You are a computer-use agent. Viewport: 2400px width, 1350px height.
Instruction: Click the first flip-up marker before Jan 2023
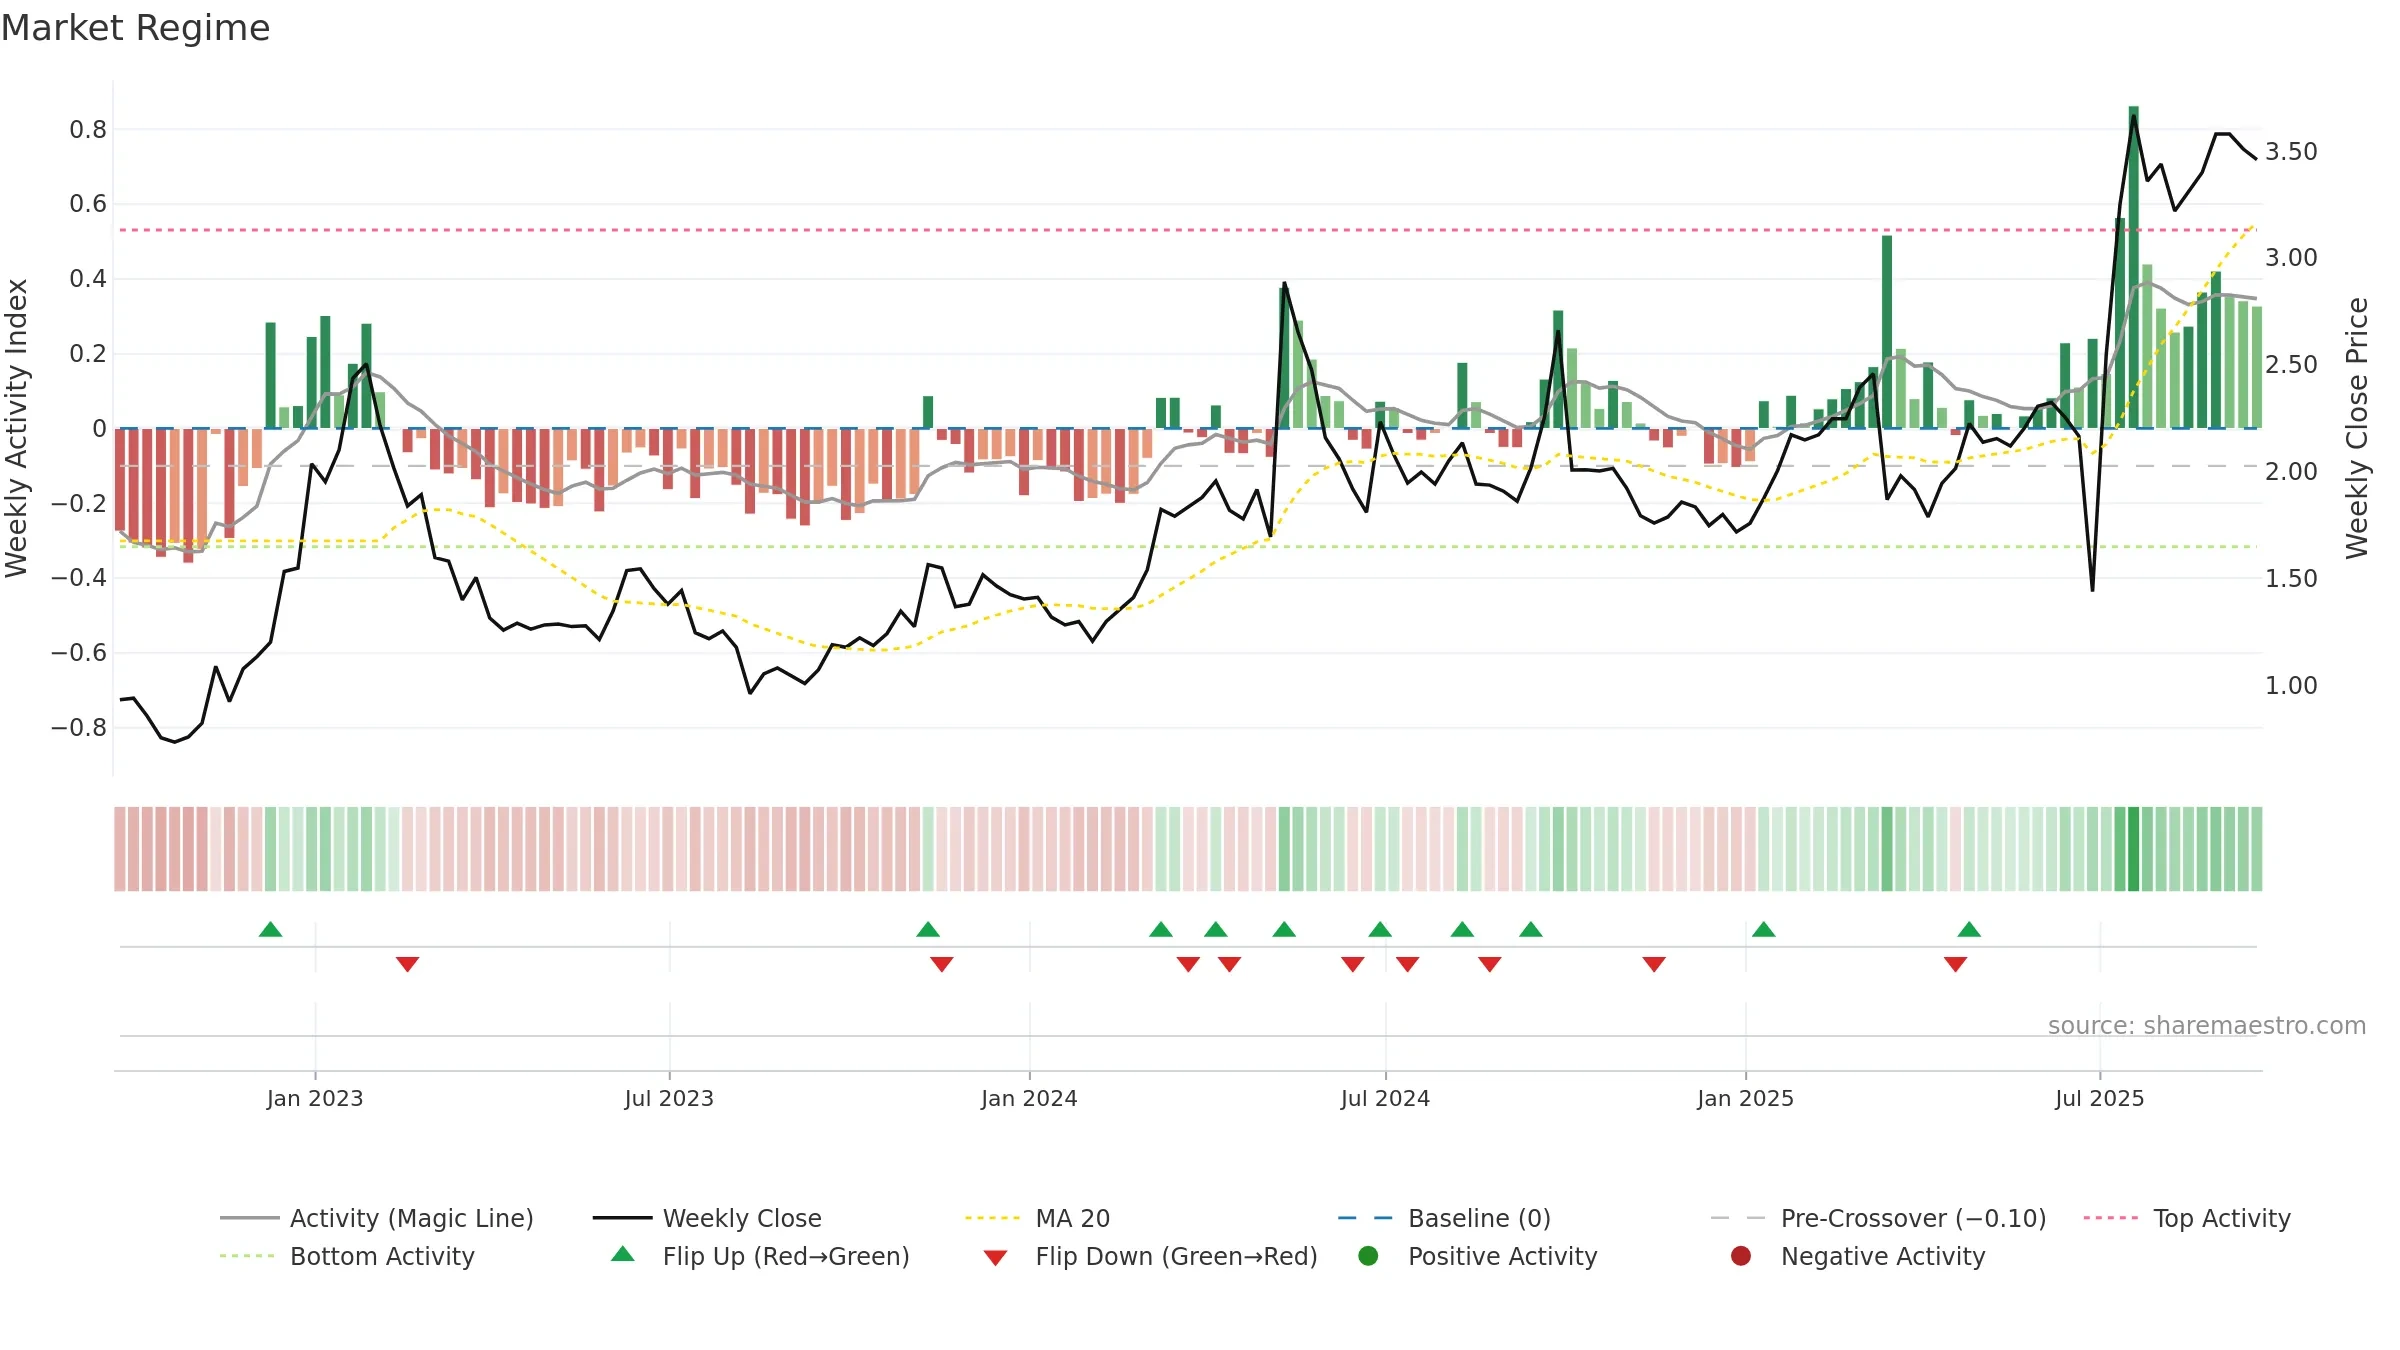pyautogui.click(x=270, y=930)
